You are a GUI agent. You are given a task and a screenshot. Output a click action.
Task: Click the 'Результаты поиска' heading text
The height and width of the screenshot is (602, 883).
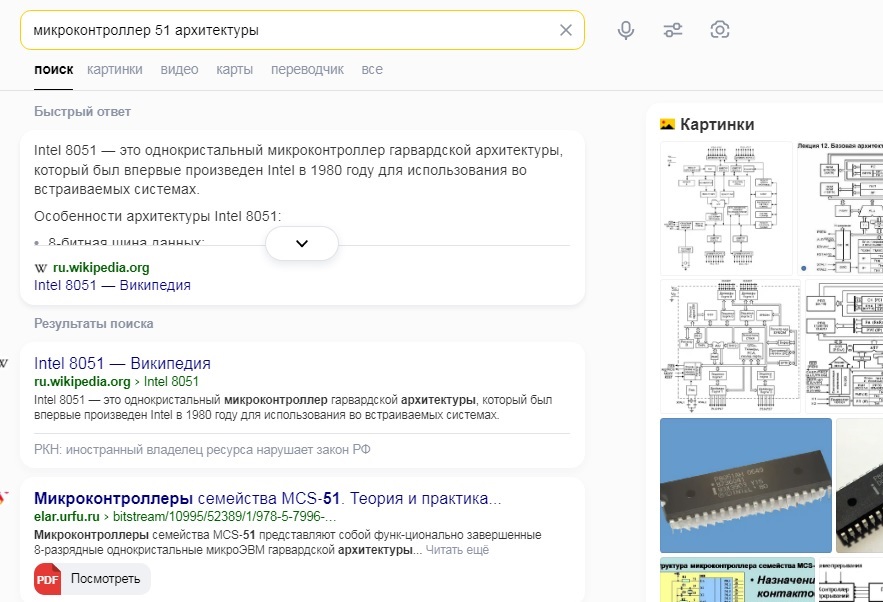pos(93,324)
